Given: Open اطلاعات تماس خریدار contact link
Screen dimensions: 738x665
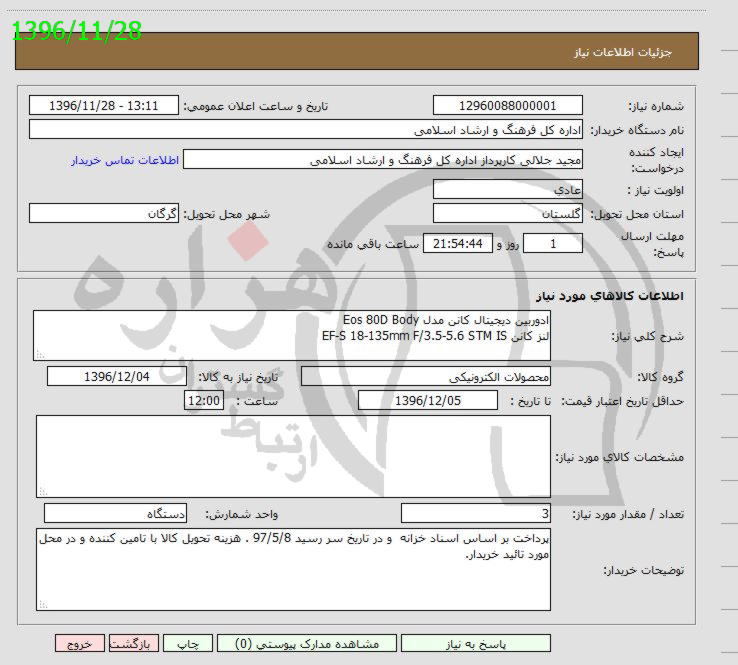Looking at the screenshot, I should click(124, 160).
